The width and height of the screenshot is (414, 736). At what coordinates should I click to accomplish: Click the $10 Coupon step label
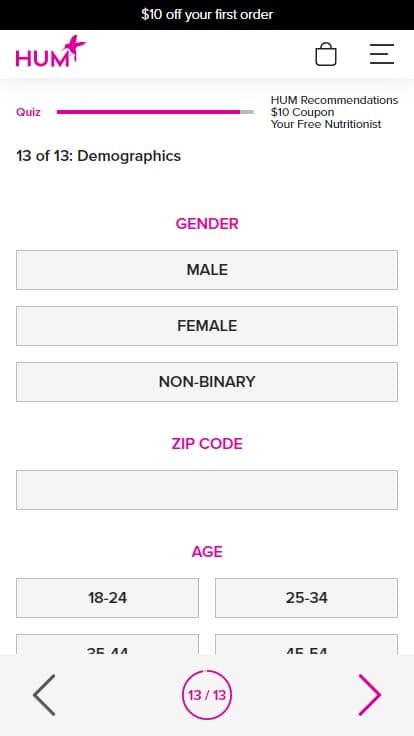[302, 112]
